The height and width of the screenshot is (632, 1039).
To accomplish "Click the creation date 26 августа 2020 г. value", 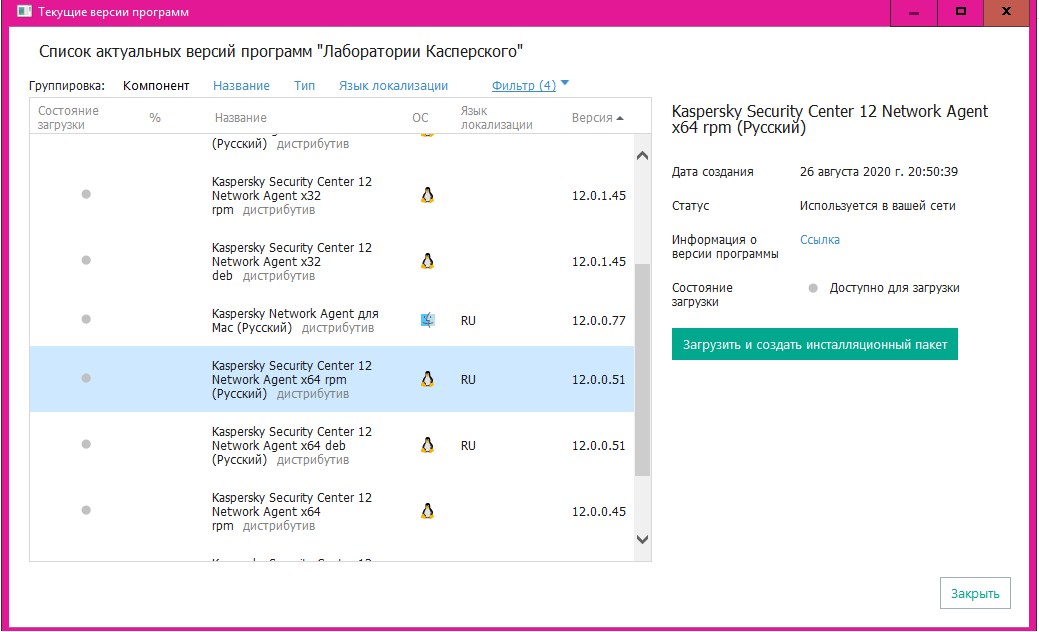I will (879, 172).
